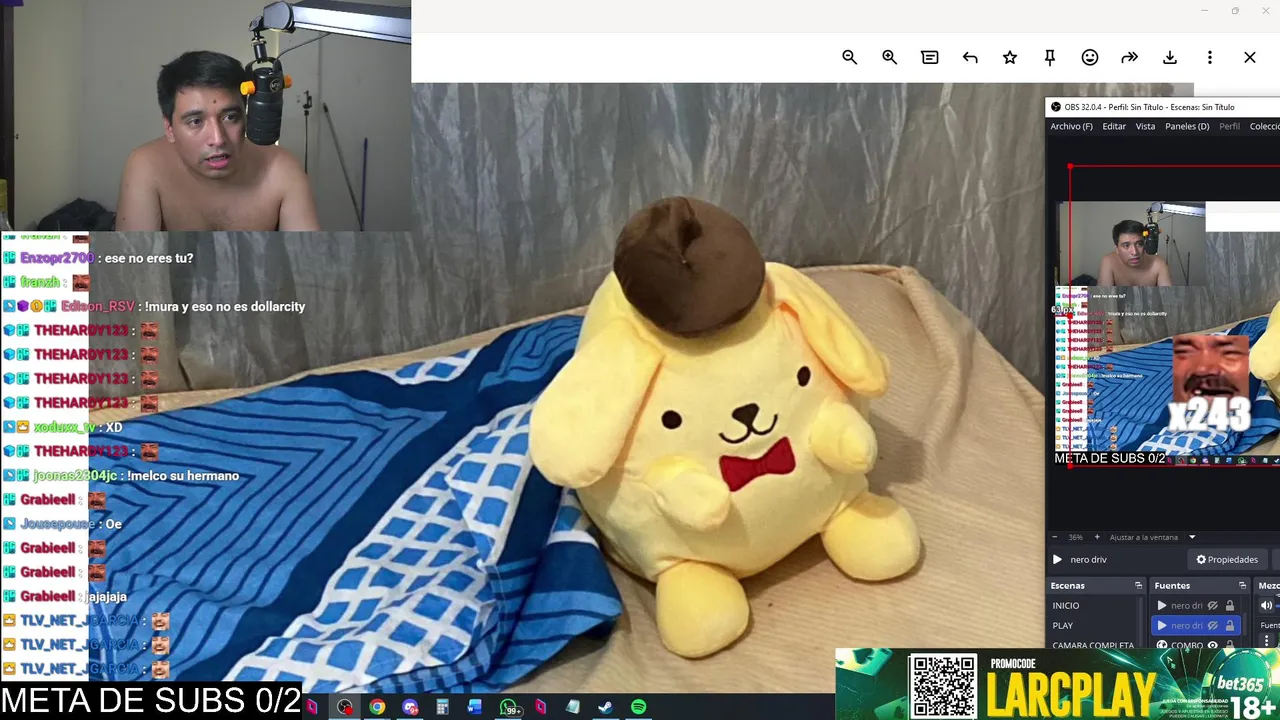Image resolution: width=1280 pixels, height=720 pixels.
Task: Download the image using download icon
Action: [x=1170, y=58]
